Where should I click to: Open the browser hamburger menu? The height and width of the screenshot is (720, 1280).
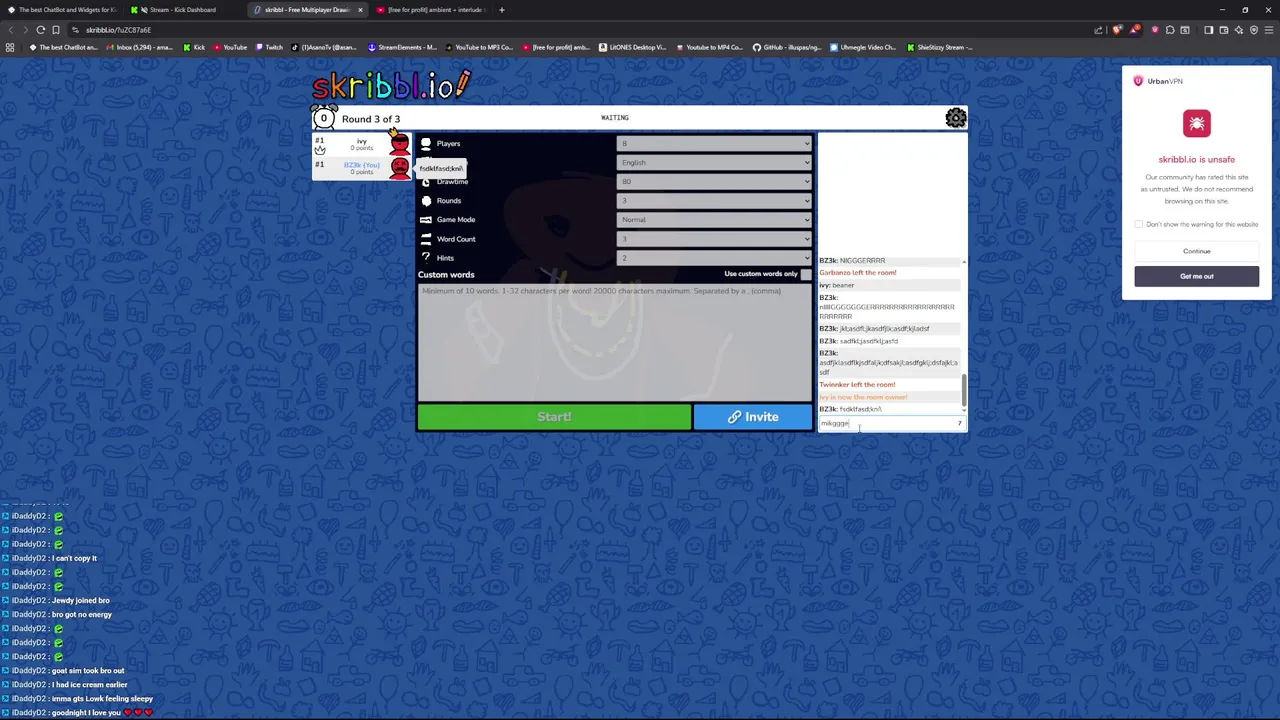pos(1268,30)
